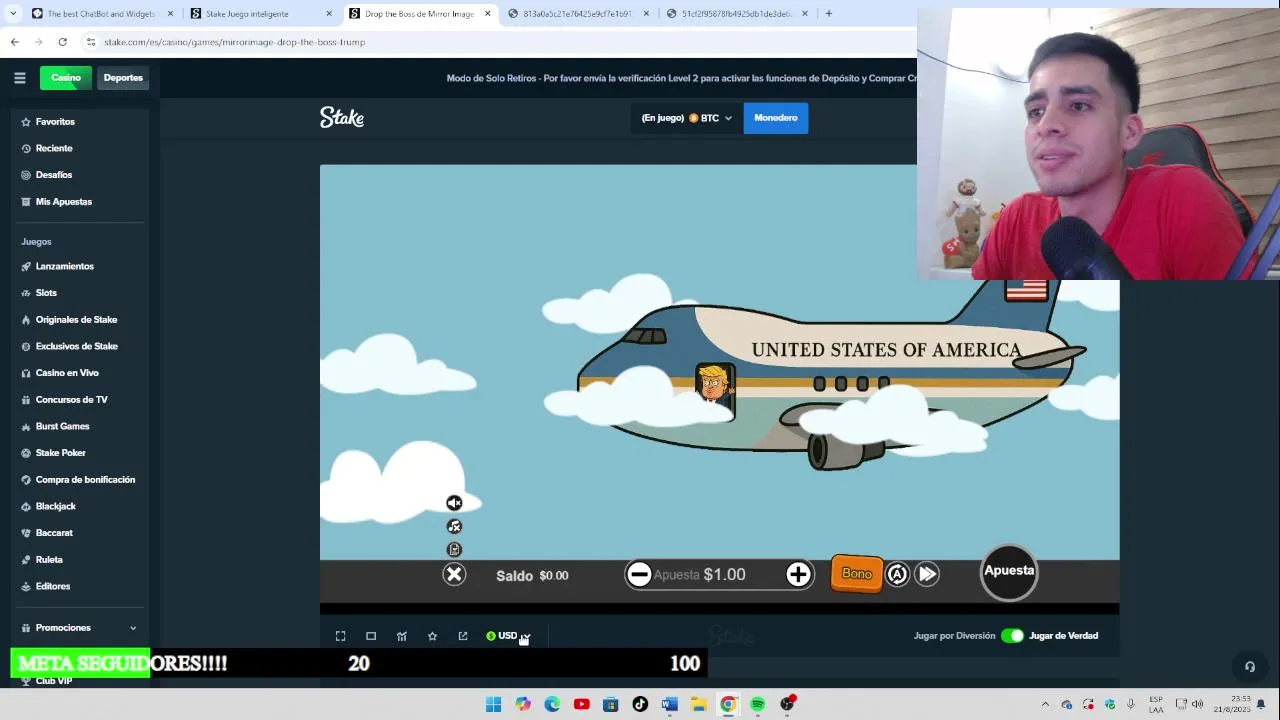Screen dimensions: 1280x720
Task: Open live stats chart icon
Action: (402, 636)
